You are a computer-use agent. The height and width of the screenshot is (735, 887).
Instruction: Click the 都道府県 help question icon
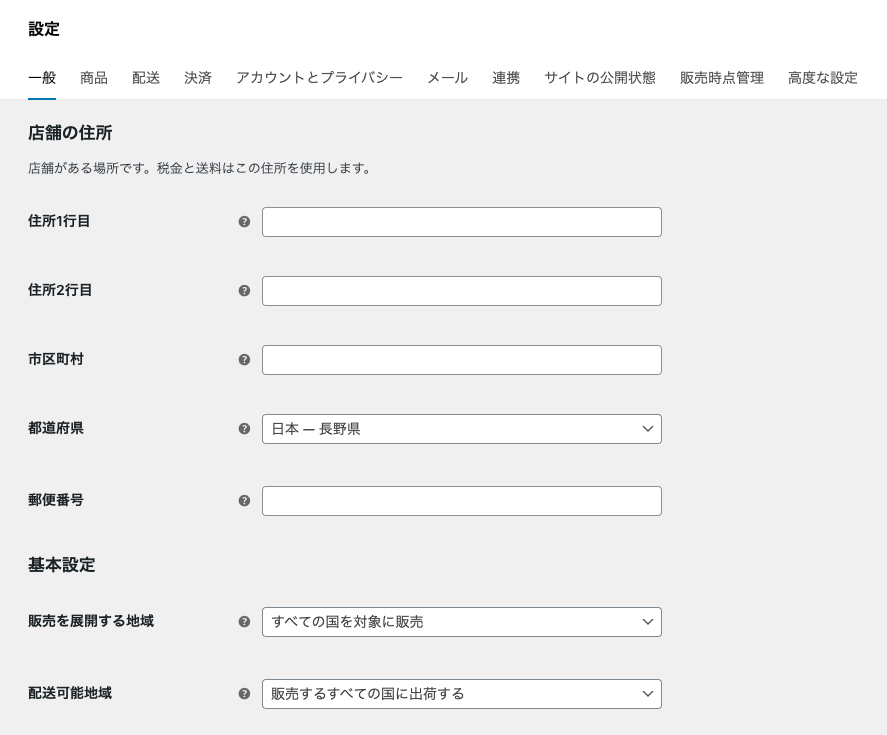[x=244, y=429]
